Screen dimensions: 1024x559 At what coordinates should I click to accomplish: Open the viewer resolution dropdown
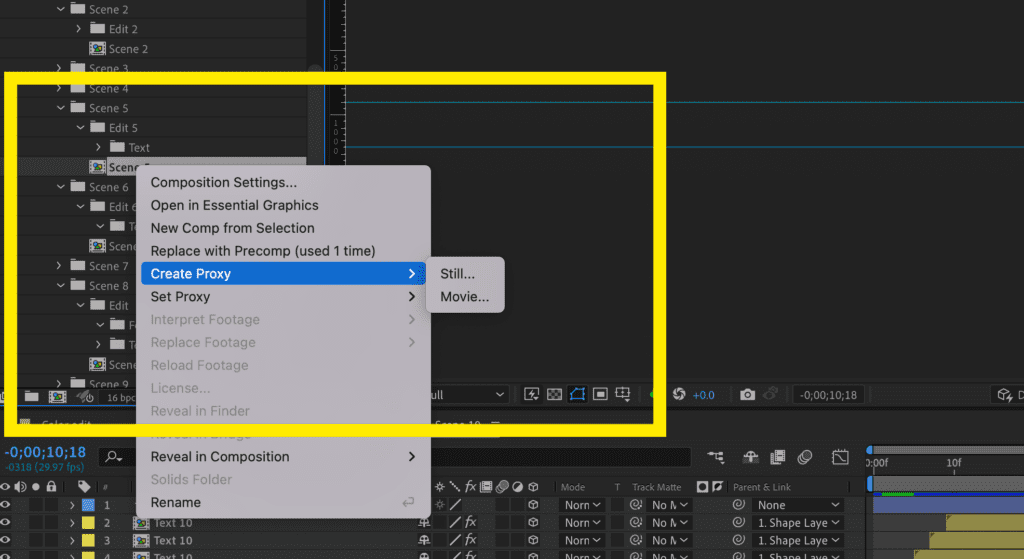click(x=470, y=394)
